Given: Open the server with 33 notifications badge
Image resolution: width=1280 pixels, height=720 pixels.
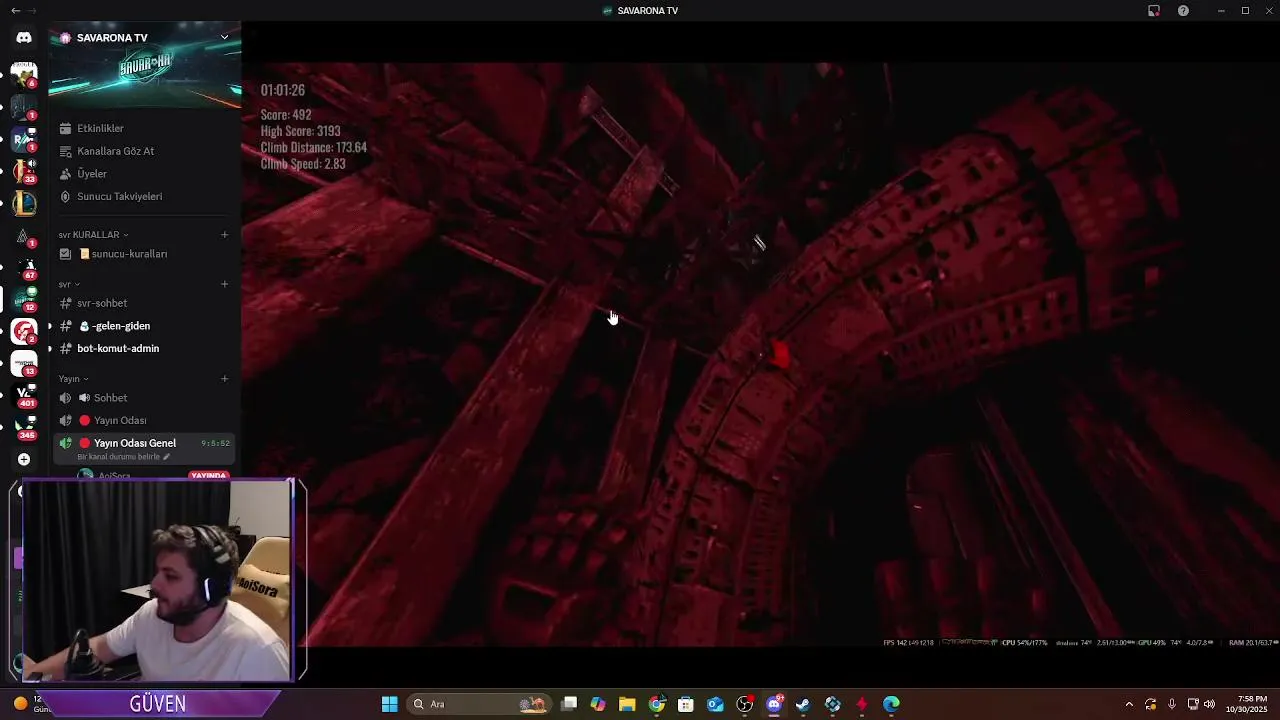Looking at the screenshot, I should [x=24, y=170].
